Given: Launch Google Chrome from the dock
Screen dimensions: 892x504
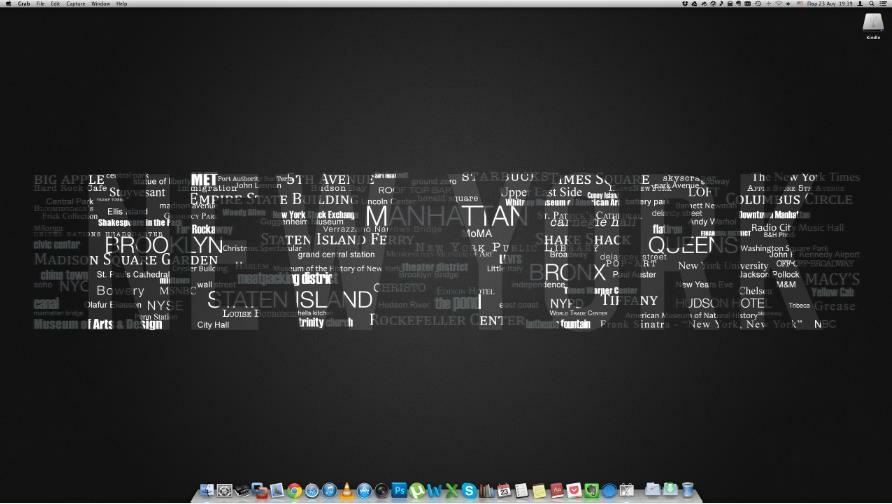Looking at the screenshot, I should click(x=295, y=490).
